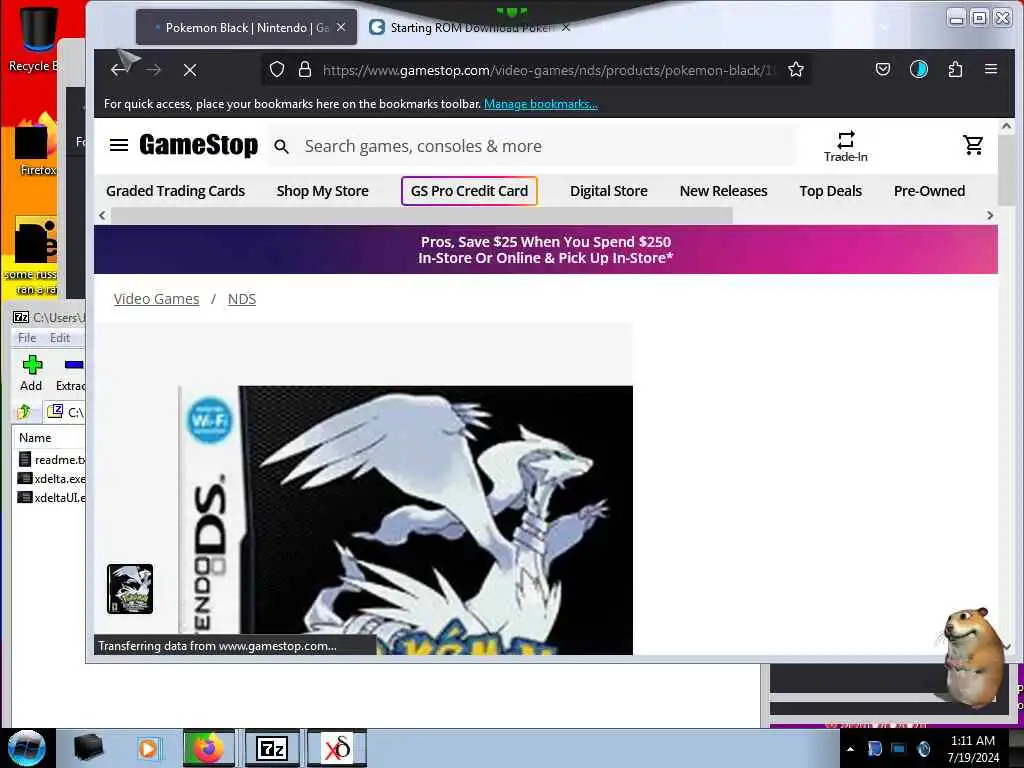Open the media player taskbar icon
The image size is (1024, 768).
[x=148, y=748]
